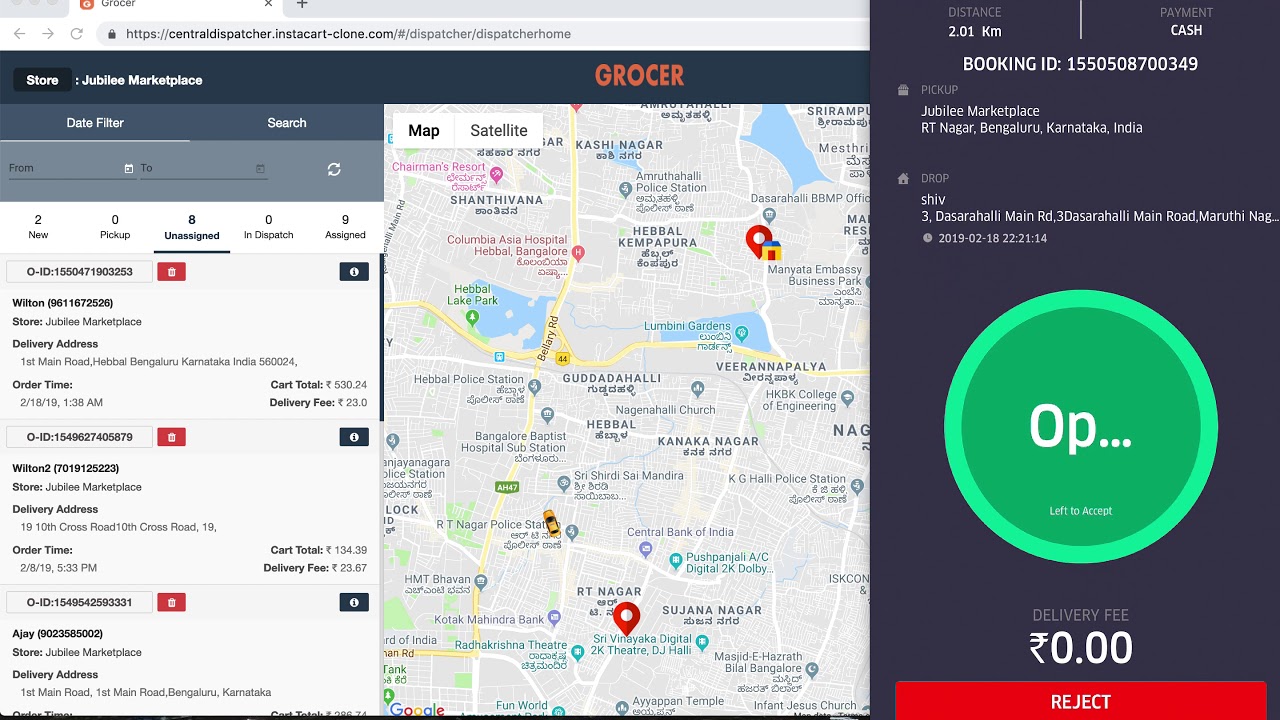The width and height of the screenshot is (1280, 720).
Task: Click the Store button in header
Action: (42, 80)
